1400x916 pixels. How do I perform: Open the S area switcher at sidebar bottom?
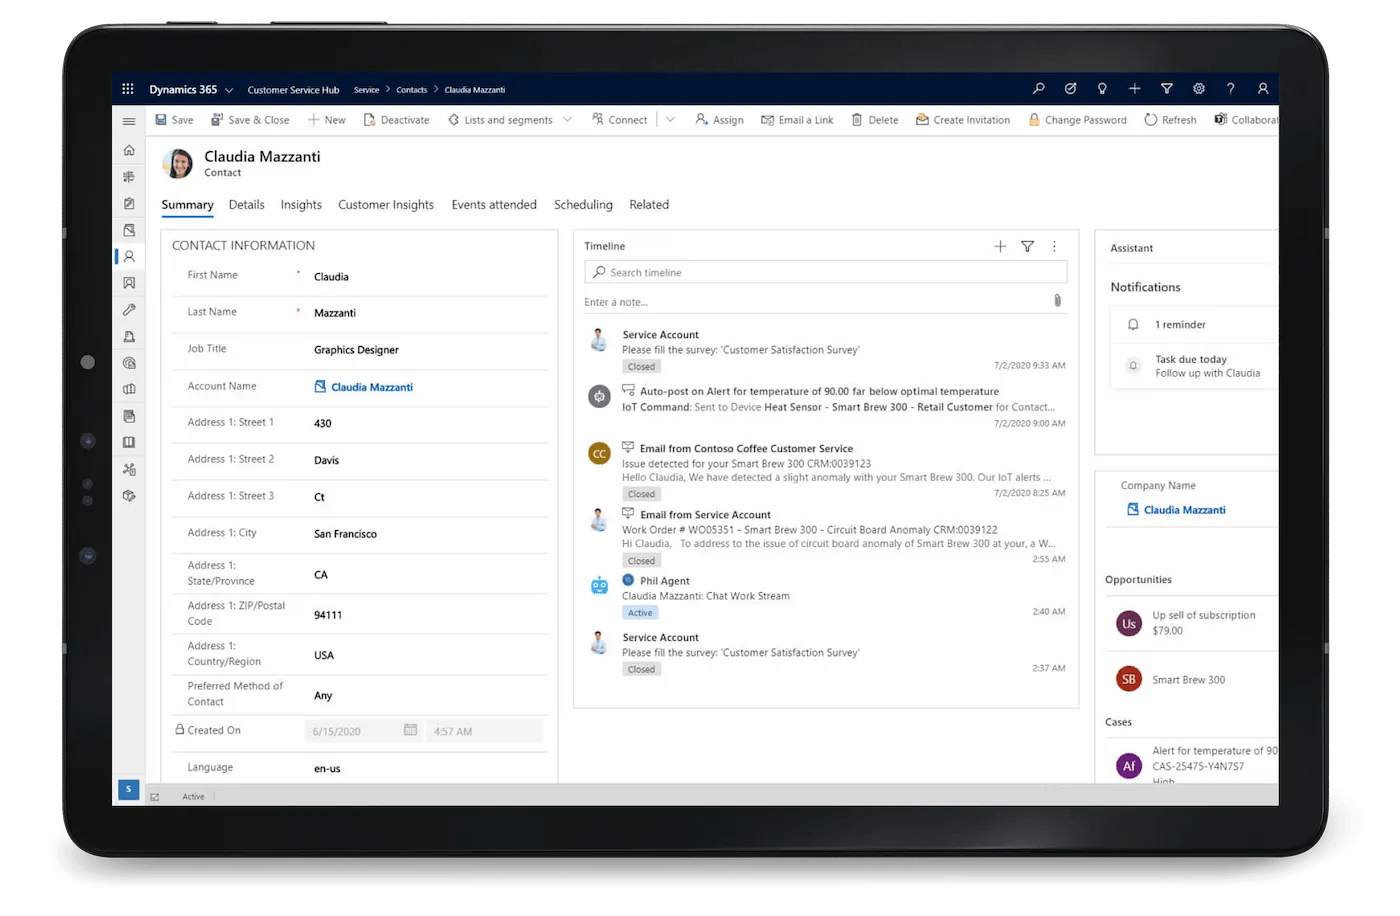coord(128,789)
